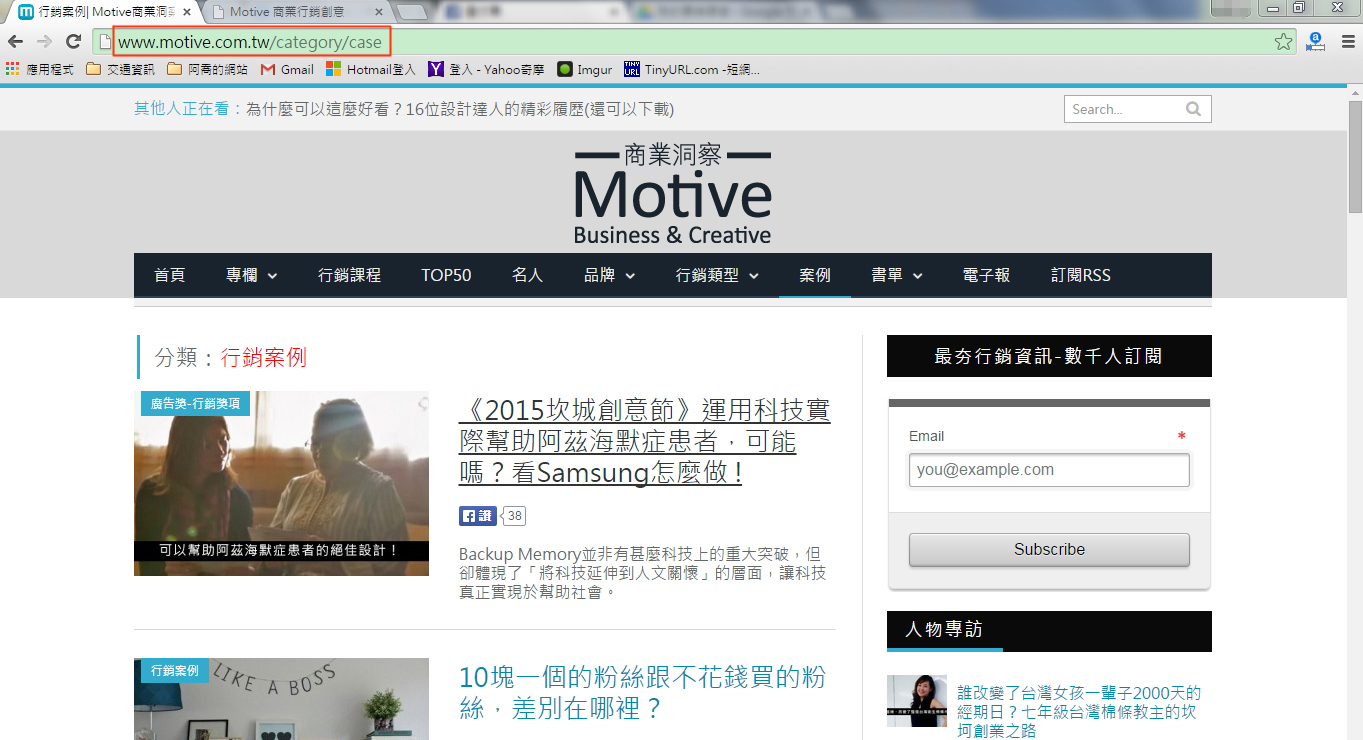The image size is (1363, 740).
Task: Click the Facebook like button
Action: tap(477, 516)
